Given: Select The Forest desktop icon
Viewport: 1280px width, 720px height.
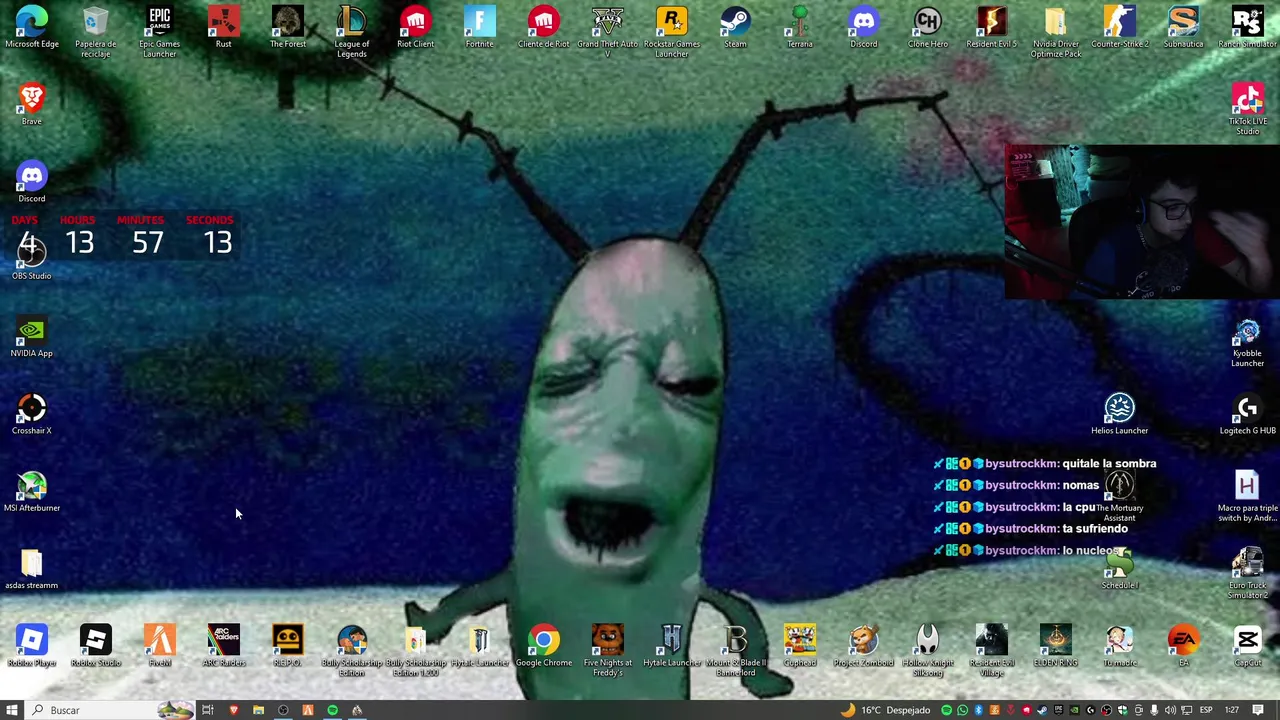Looking at the screenshot, I should tap(287, 27).
